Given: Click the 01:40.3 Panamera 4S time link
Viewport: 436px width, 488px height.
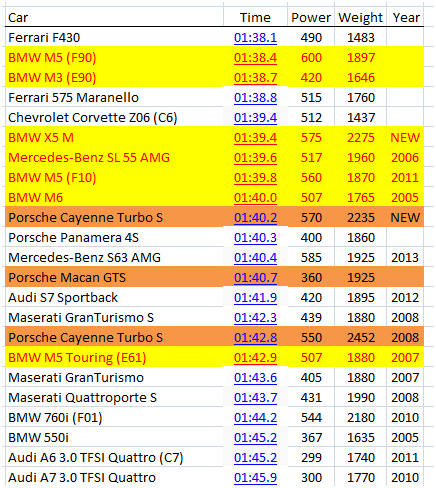Looking at the screenshot, I should 255,237.
